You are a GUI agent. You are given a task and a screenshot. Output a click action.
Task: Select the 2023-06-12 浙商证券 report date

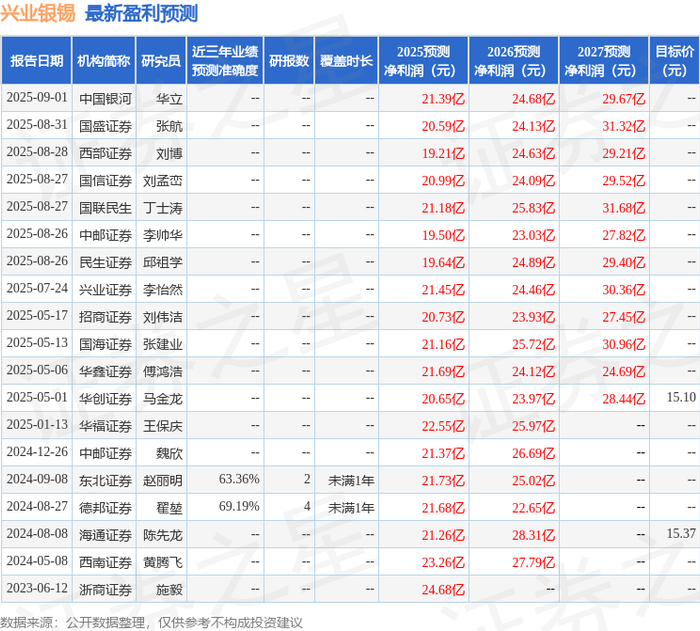coord(37,588)
